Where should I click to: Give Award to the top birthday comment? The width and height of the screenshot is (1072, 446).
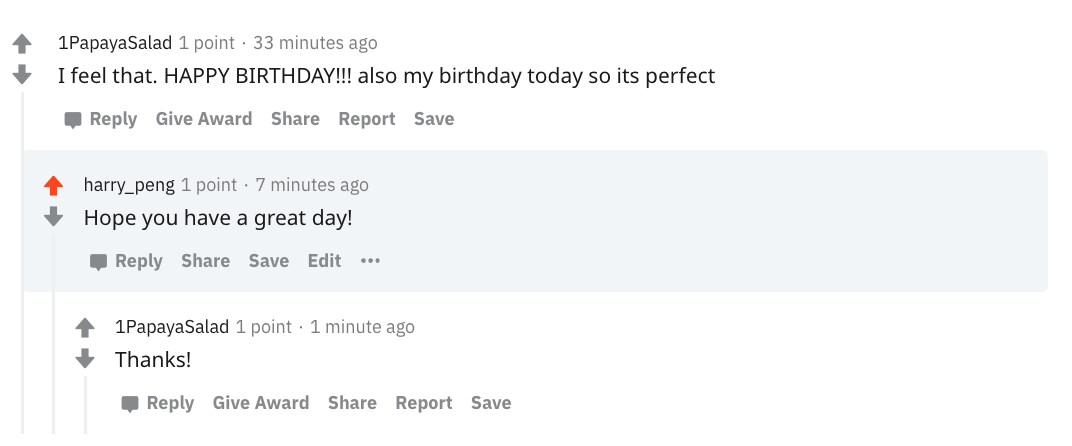pos(204,119)
